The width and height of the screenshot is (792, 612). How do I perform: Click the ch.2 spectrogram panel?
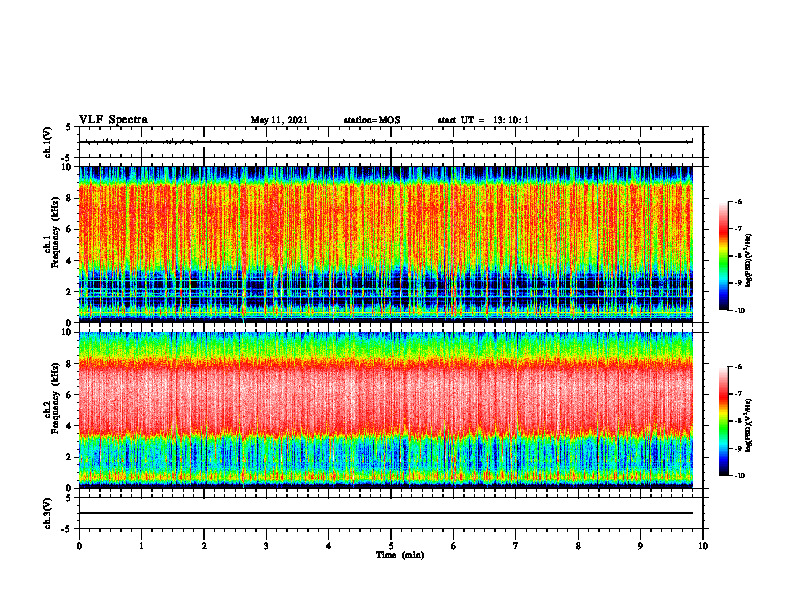[x=386, y=410]
